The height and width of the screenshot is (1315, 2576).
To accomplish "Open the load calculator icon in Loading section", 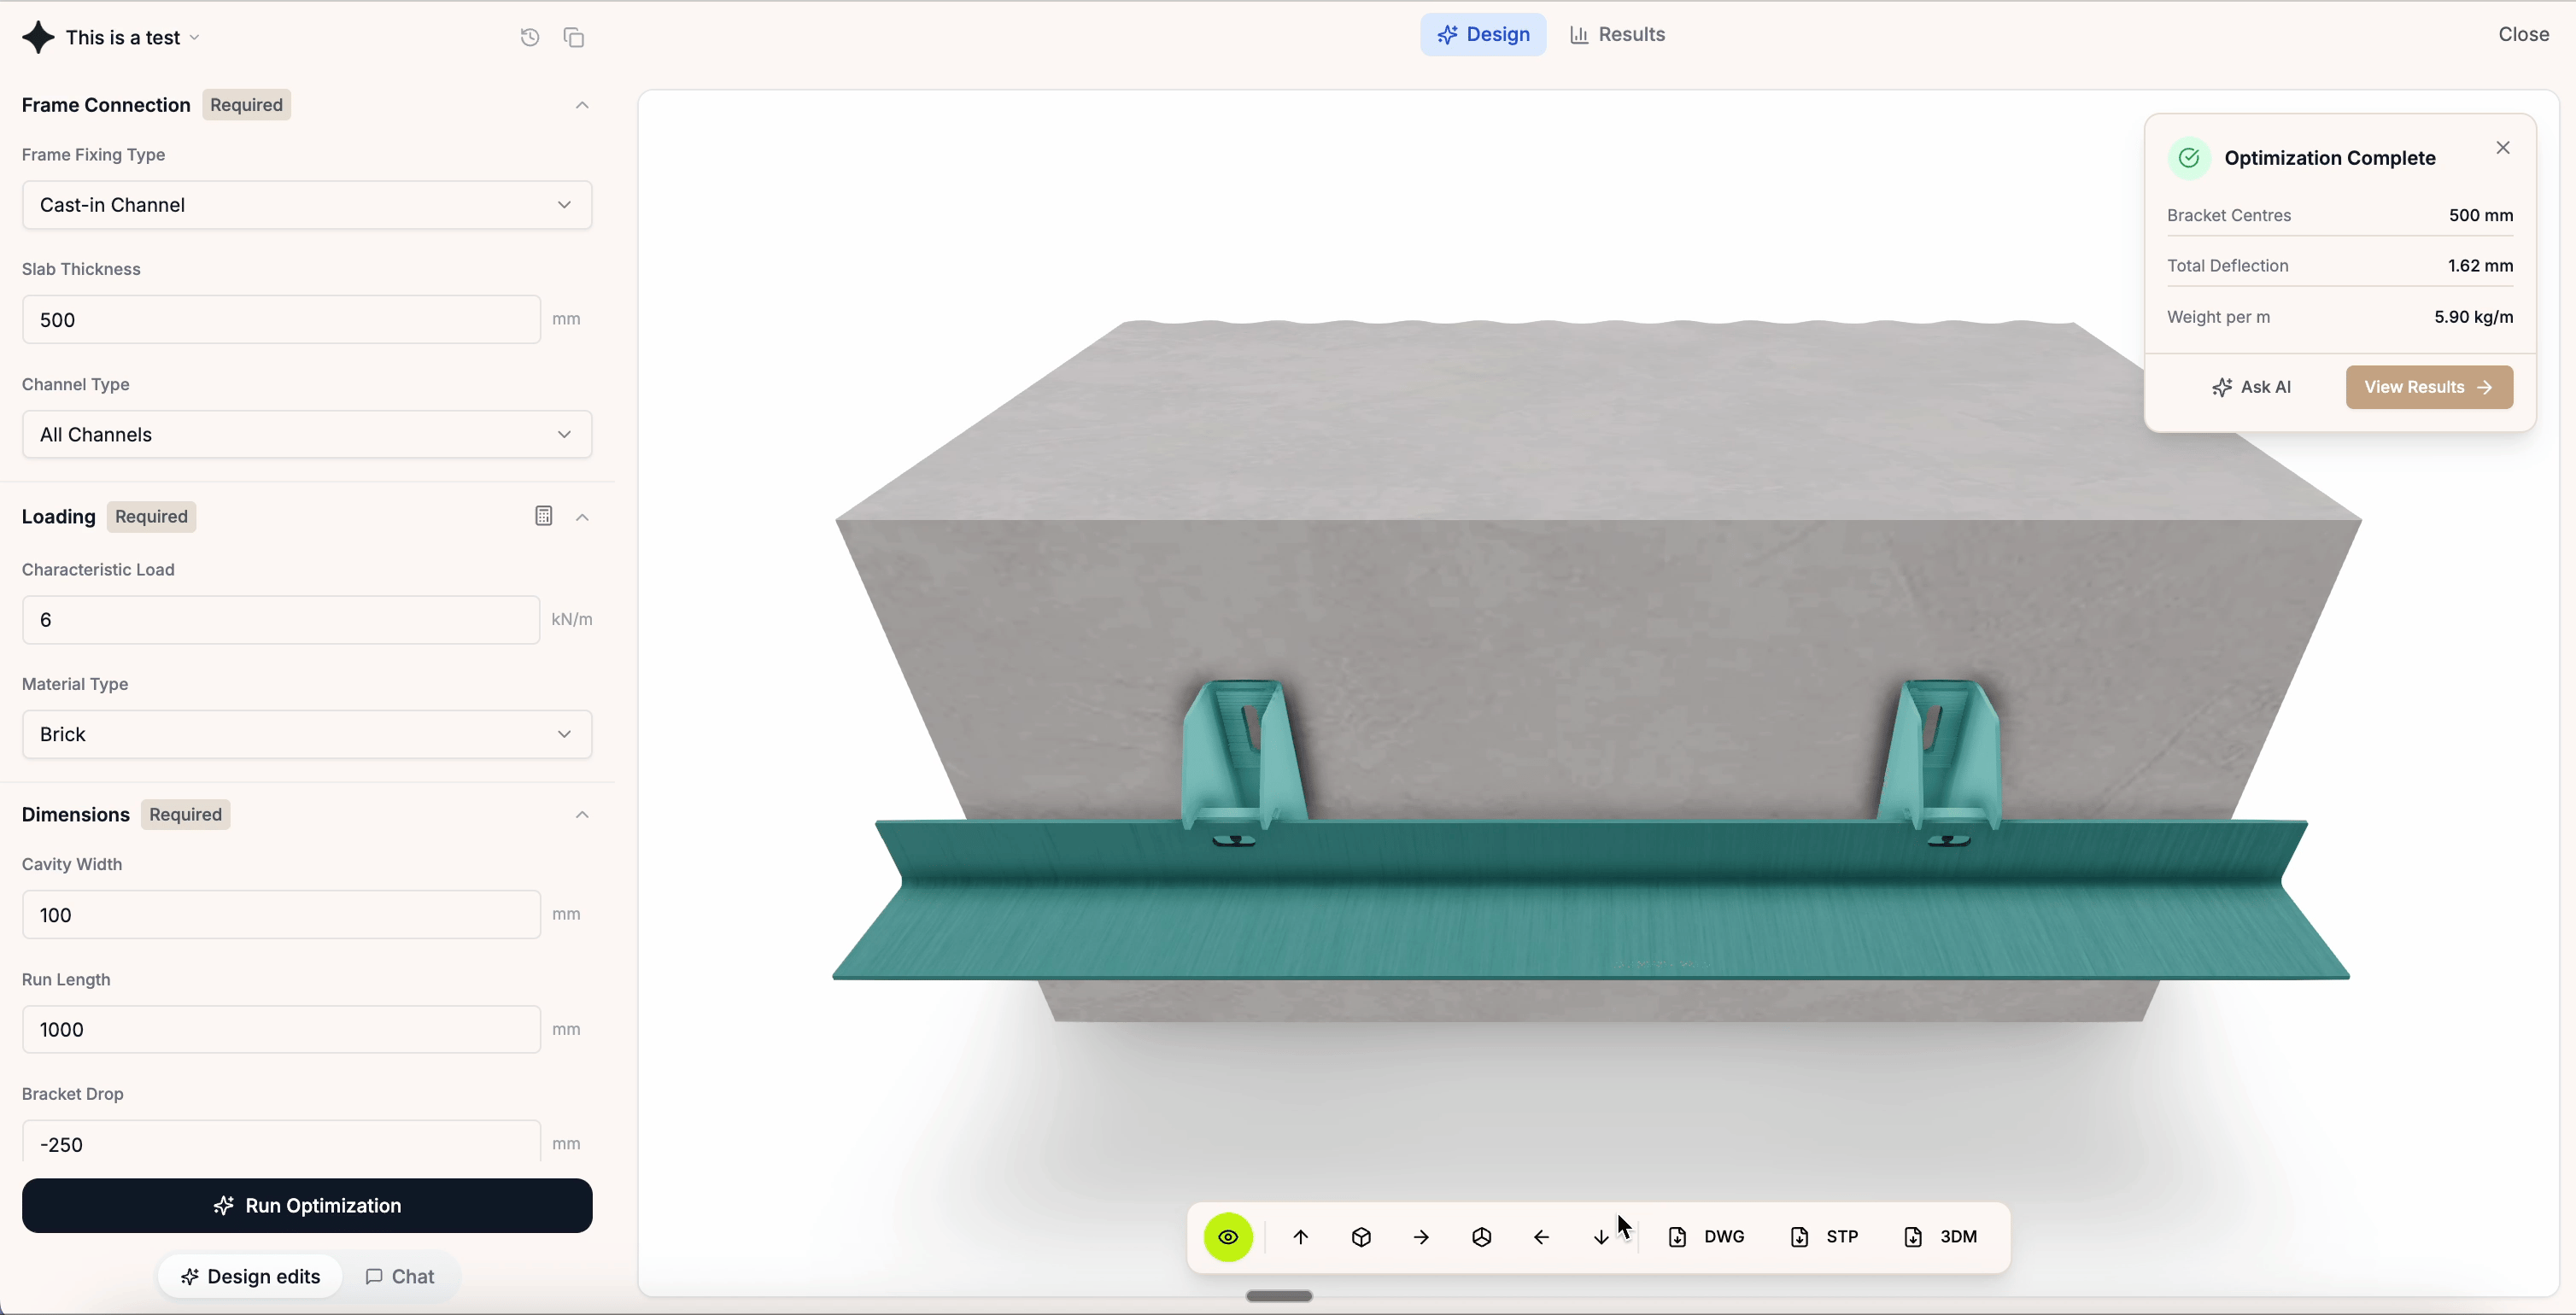I will [x=543, y=516].
